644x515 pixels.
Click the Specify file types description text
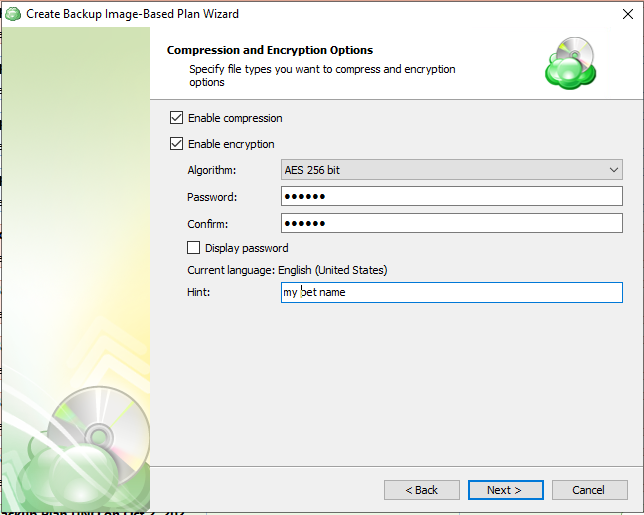[322, 70]
